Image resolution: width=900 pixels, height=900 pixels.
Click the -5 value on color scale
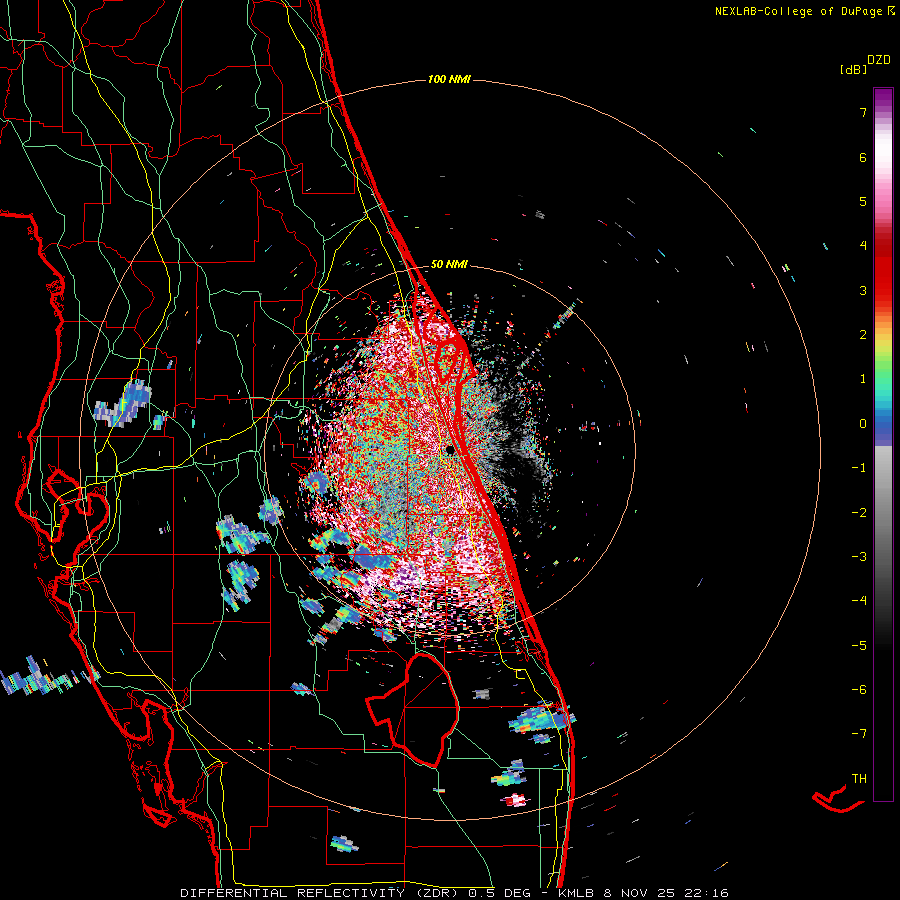[x=859, y=645]
